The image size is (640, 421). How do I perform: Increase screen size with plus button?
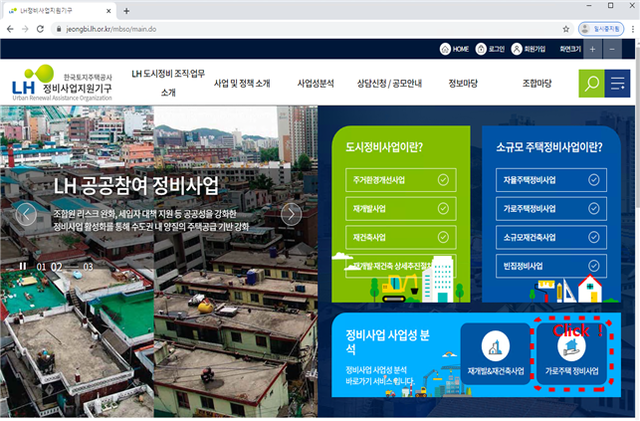592,49
